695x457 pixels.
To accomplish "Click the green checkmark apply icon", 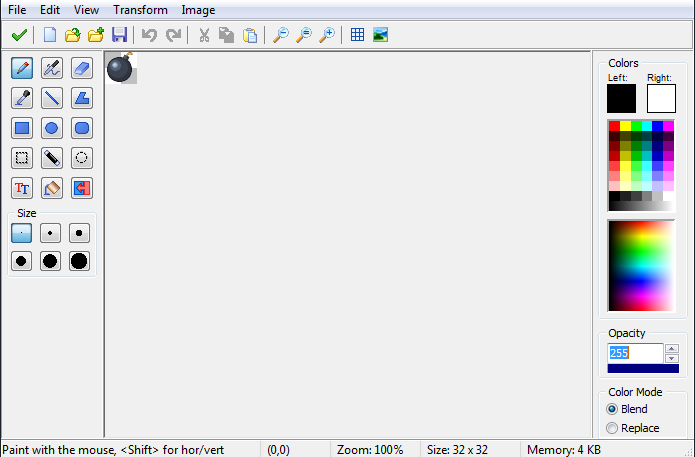I will 19,35.
